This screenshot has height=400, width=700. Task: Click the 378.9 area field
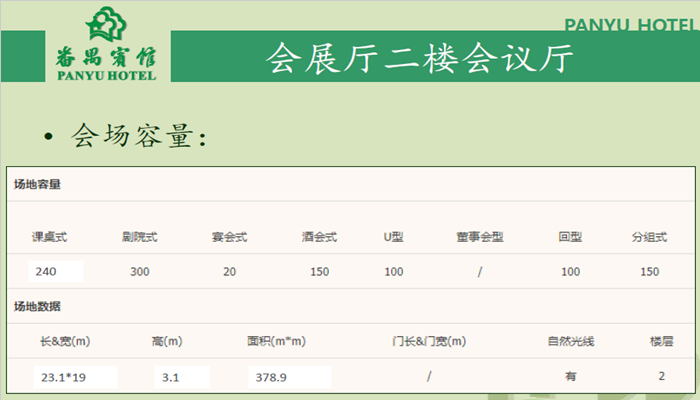[x=290, y=377]
